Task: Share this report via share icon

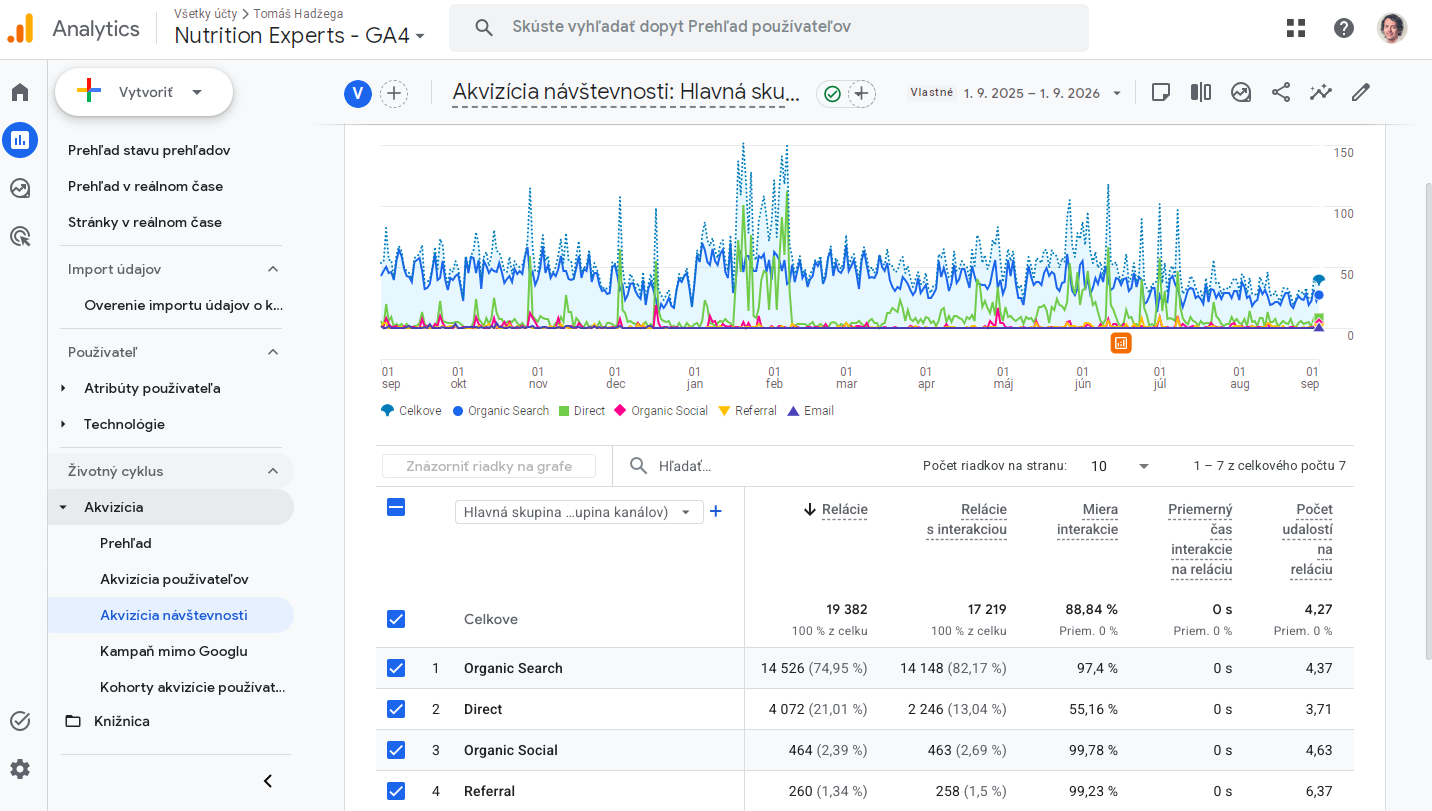Action: click(x=1281, y=92)
